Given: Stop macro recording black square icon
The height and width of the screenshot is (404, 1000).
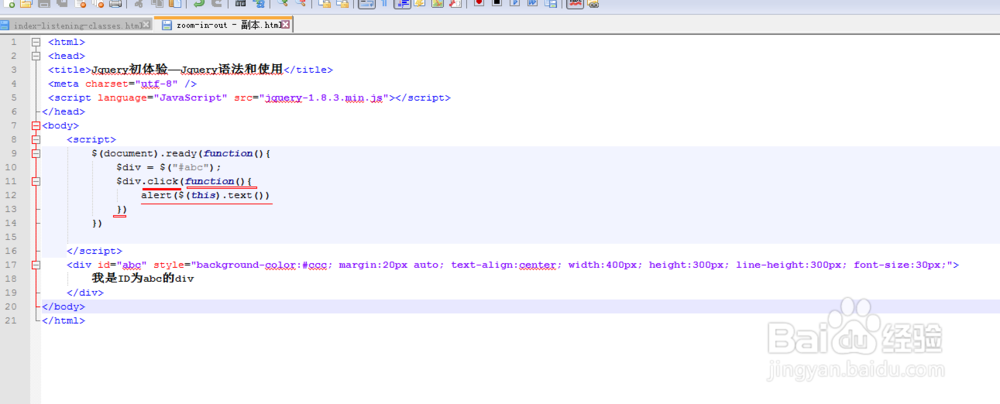Looking at the screenshot, I should [x=497, y=3].
